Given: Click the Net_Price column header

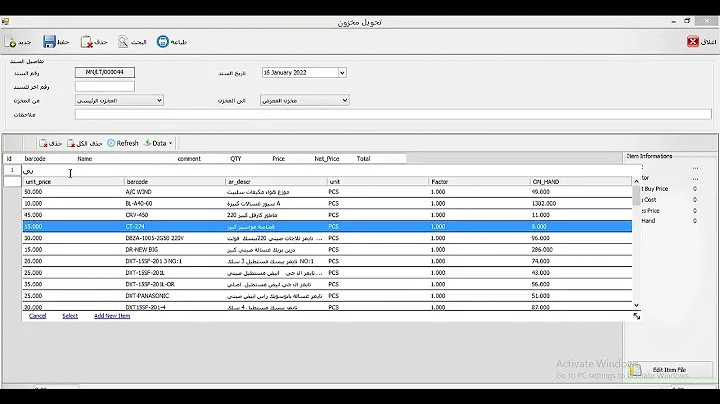Looking at the screenshot, I should pyautogui.click(x=326, y=159).
